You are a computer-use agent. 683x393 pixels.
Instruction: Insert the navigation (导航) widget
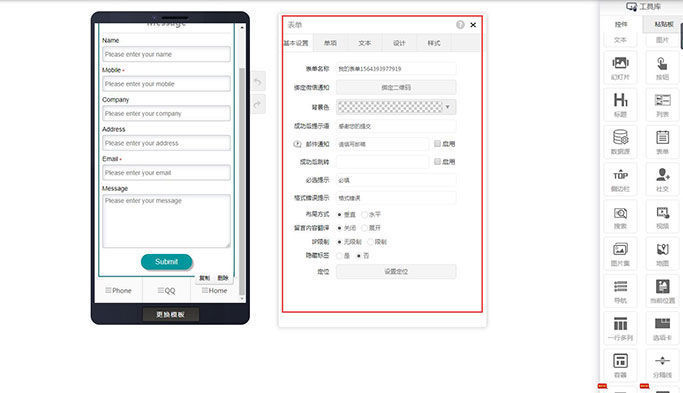620,291
